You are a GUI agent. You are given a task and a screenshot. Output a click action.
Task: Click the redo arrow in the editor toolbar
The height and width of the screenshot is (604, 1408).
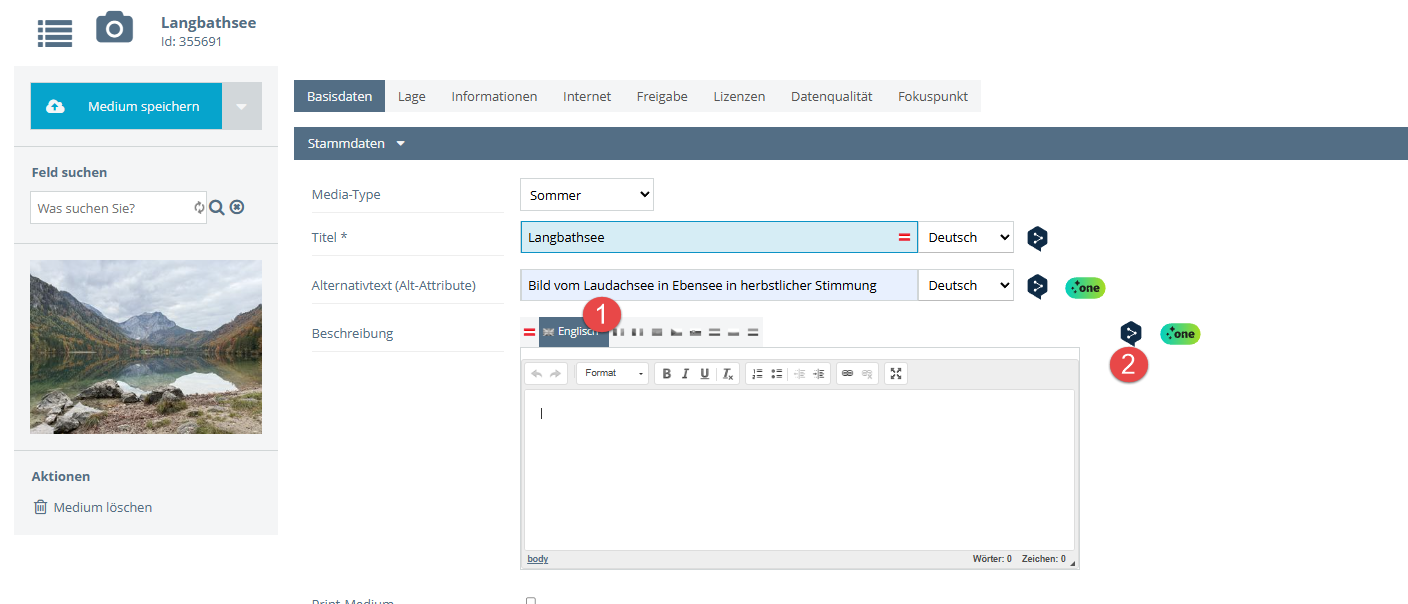coord(556,373)
